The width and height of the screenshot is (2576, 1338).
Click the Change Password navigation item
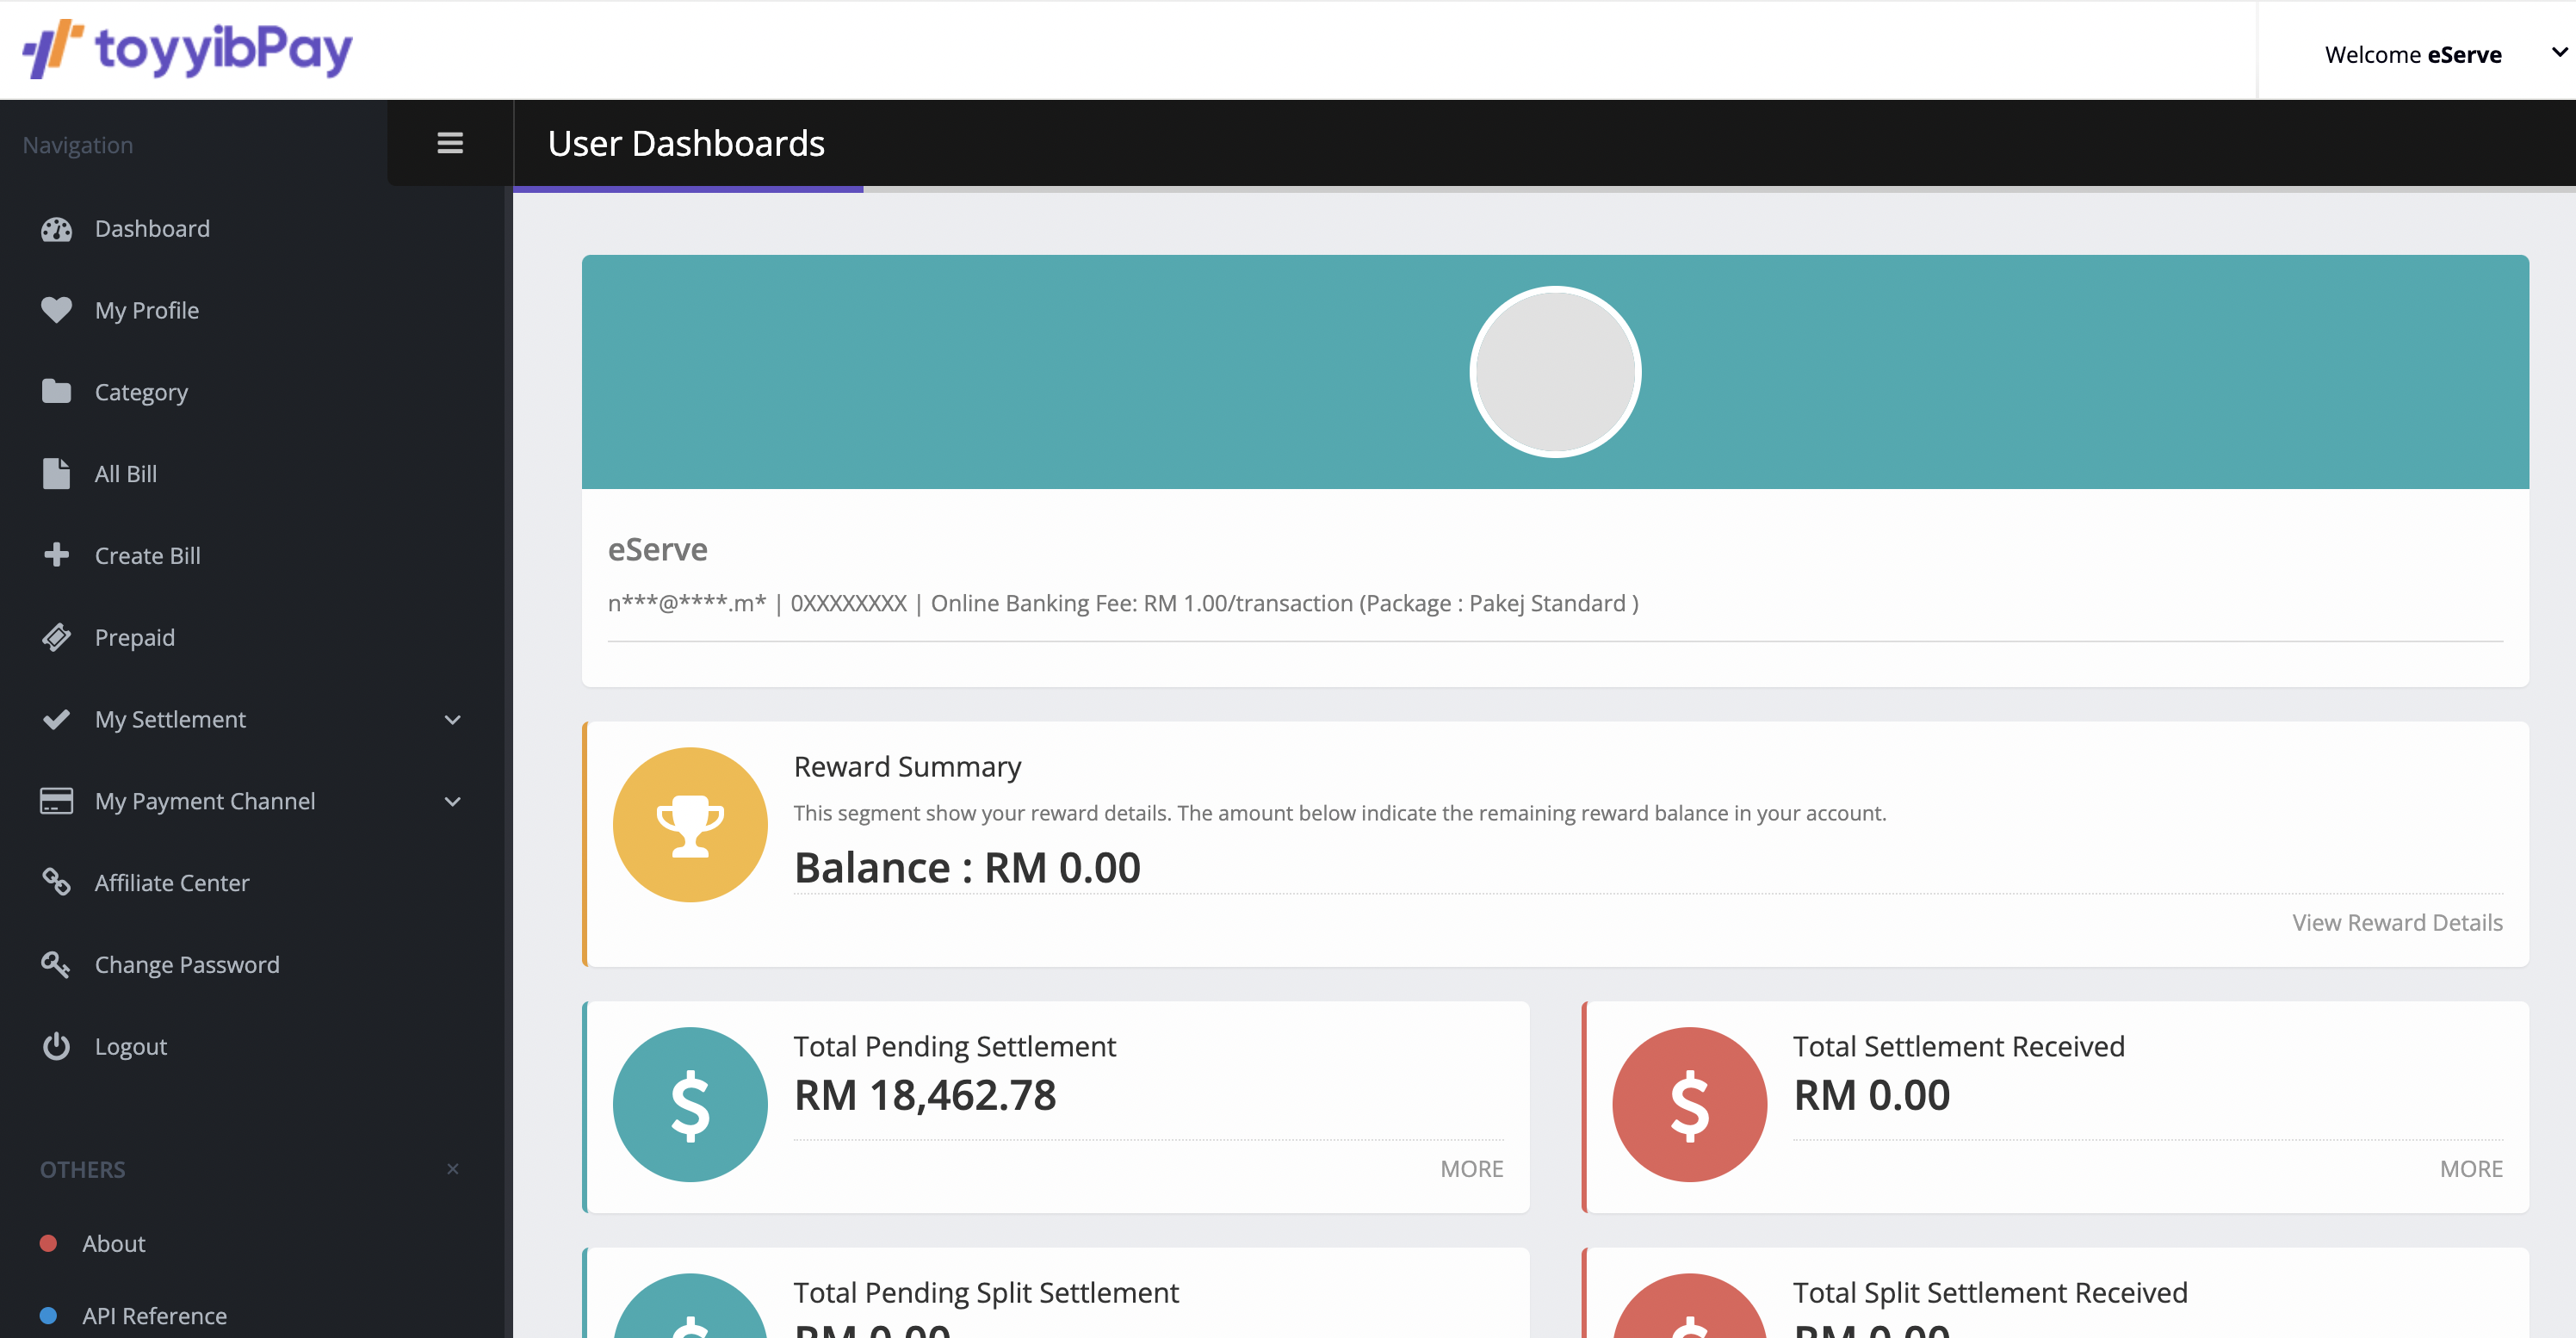[x=188, y=964]
